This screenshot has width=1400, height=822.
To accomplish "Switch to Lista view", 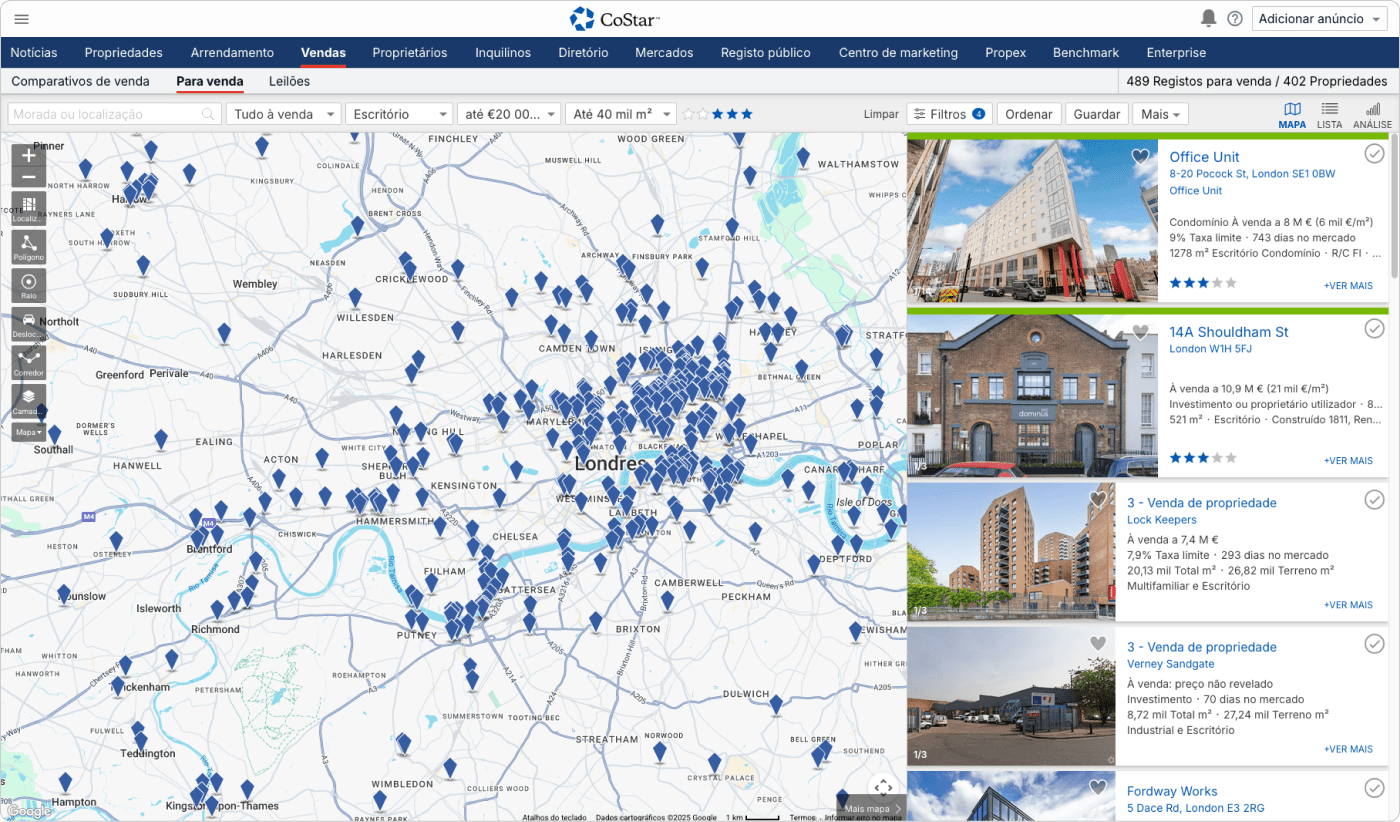I will click(1329, 114).
